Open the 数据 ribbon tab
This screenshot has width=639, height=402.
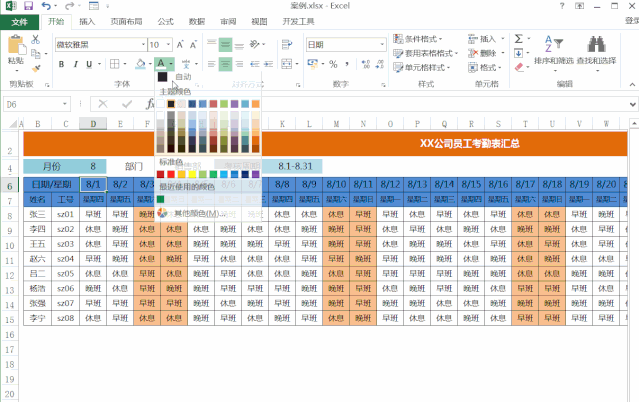tap(196, 22)
